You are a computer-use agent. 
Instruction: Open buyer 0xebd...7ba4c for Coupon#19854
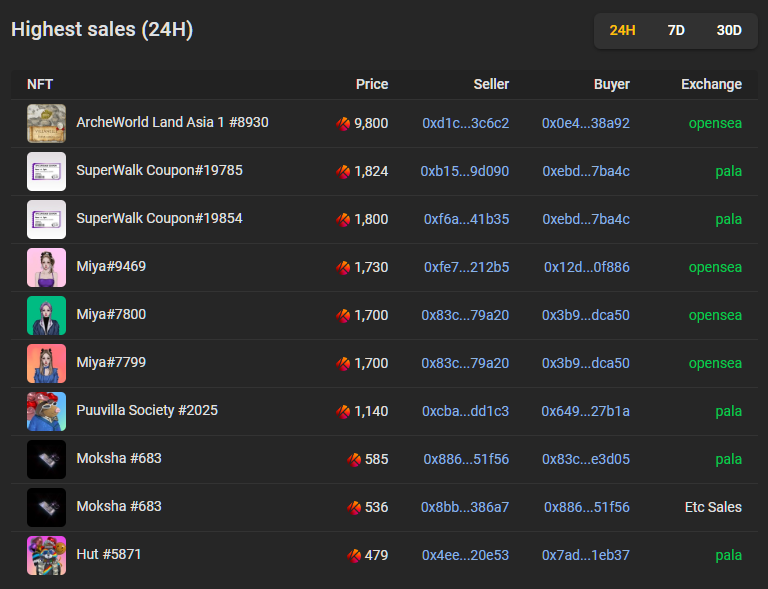pos(586,219)
